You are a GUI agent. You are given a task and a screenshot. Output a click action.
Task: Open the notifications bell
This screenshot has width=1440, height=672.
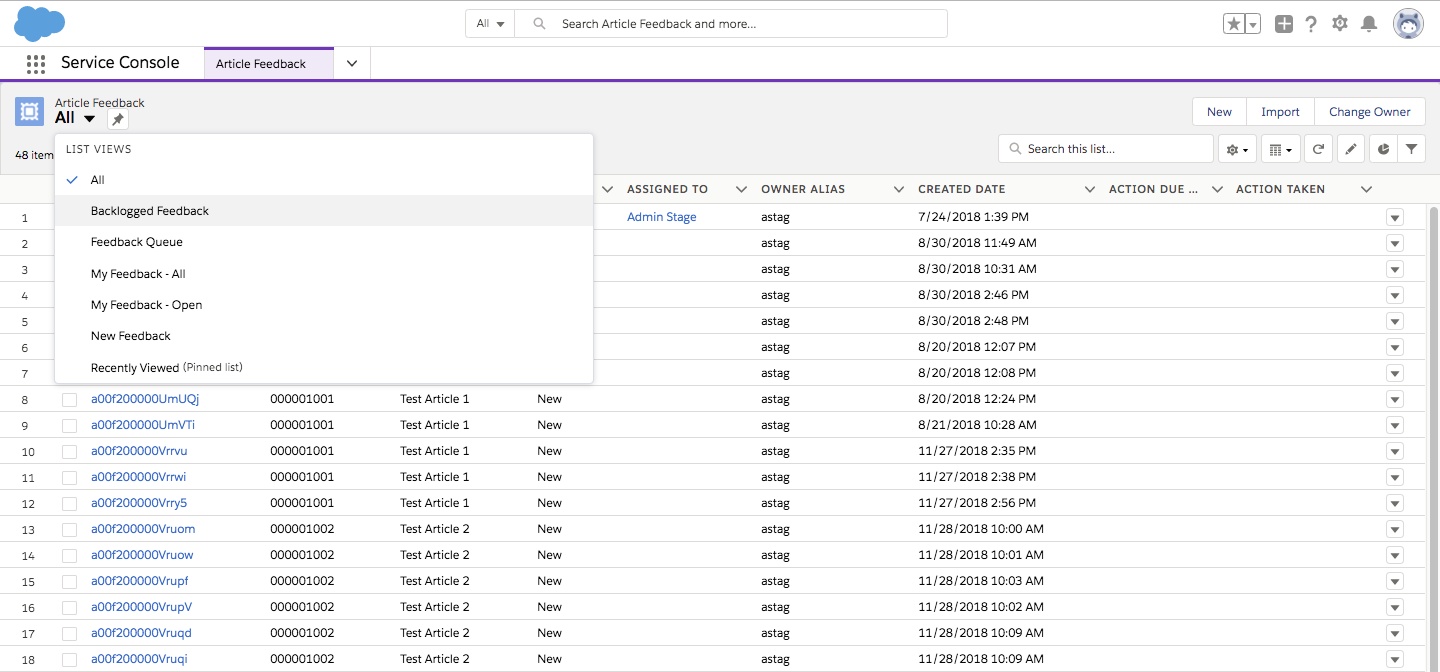click(x=1369, y=23)
